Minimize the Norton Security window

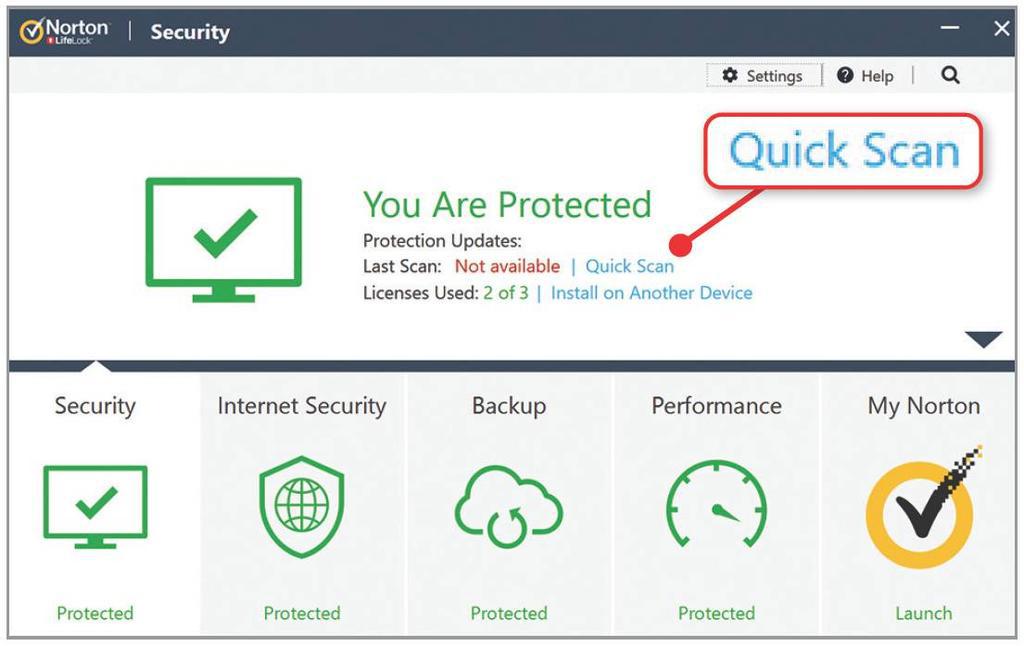click(950, 27)
